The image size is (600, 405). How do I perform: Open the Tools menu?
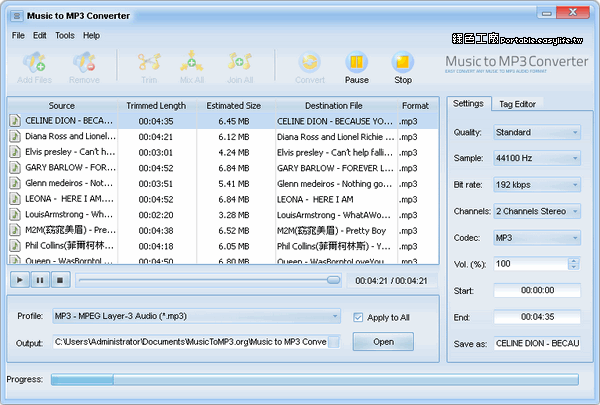(64, 35)
